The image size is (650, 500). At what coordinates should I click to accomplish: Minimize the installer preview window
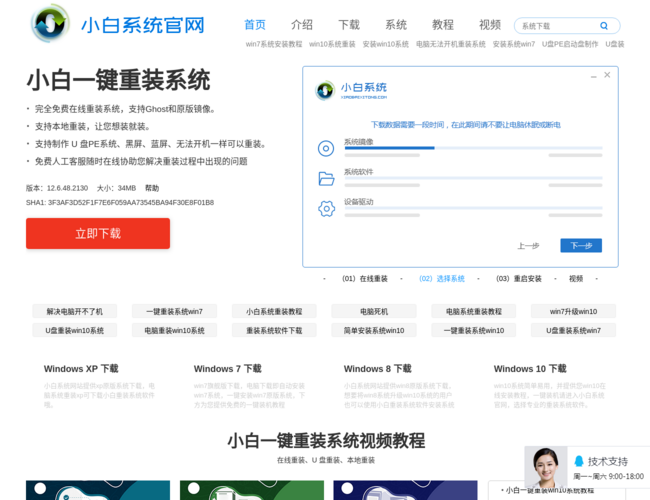pos(594,76)
